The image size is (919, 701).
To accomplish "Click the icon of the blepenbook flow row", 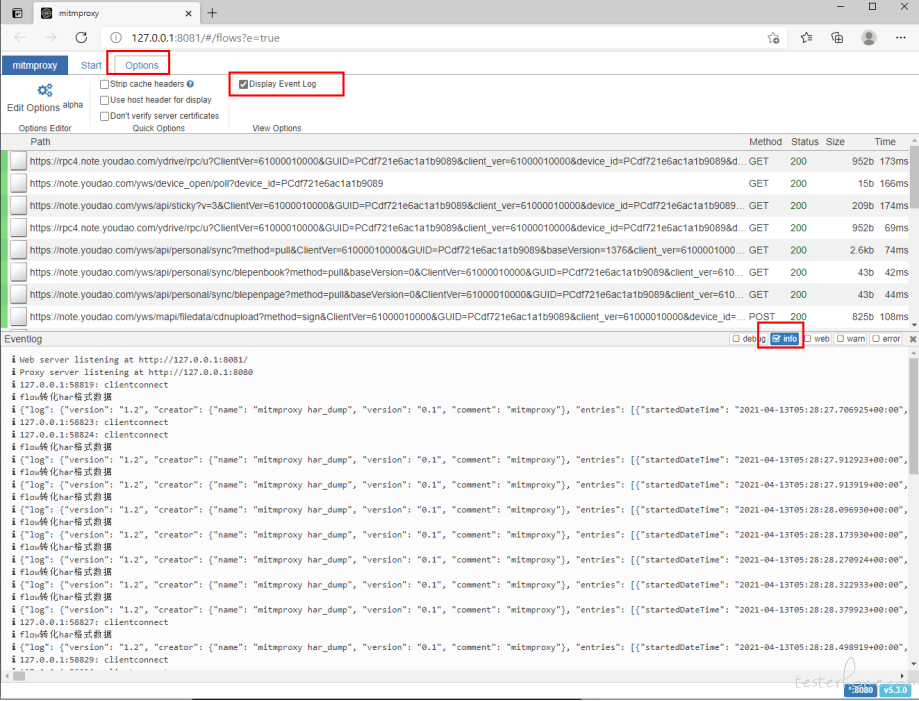I will click(19, 273).
